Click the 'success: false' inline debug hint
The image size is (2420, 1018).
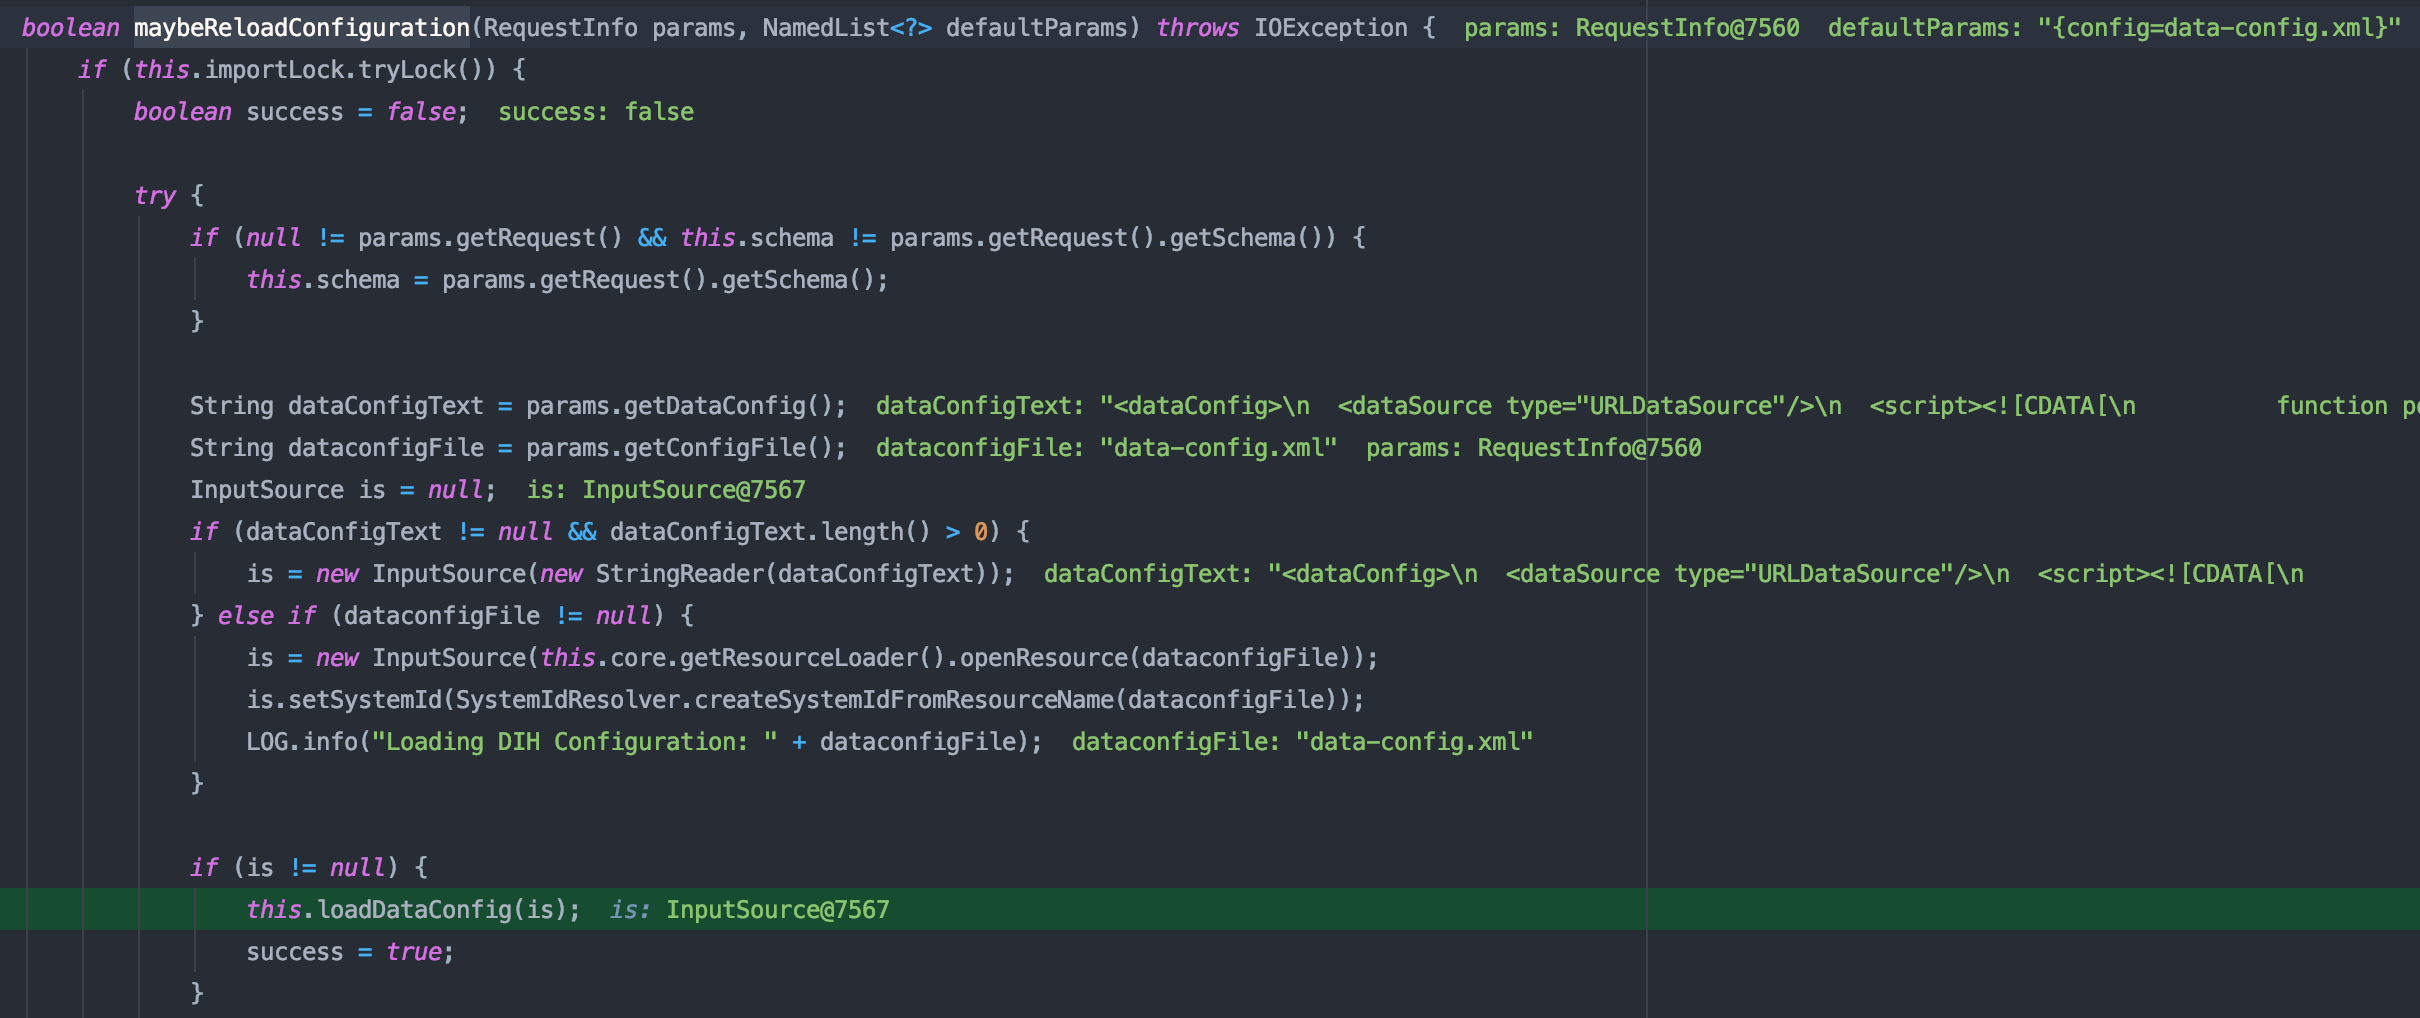[x=595, y=112]
